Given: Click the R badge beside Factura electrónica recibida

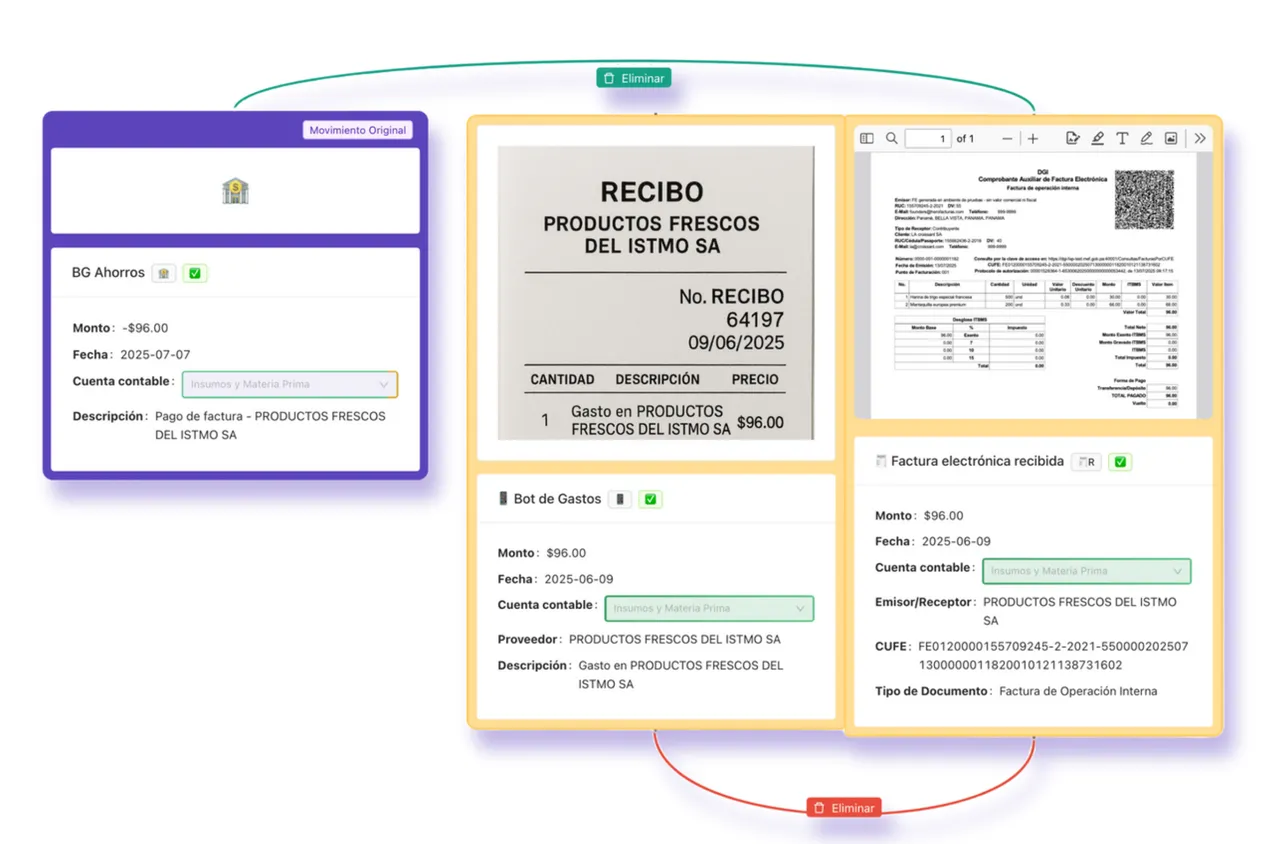Looking at the screenshot, I should [1086, 462].
